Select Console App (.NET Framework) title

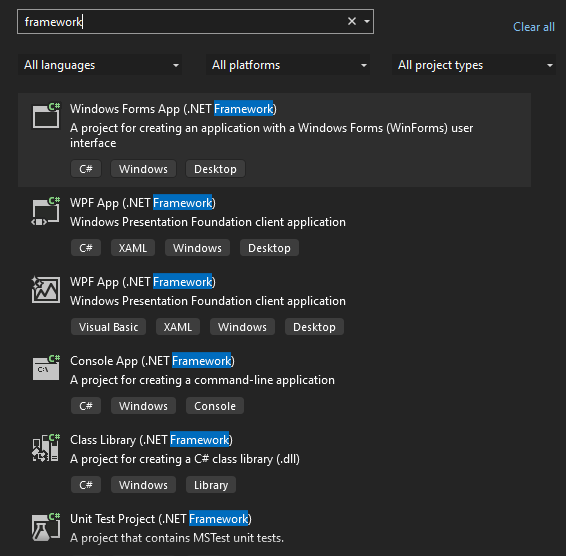(x=152, y=361)
